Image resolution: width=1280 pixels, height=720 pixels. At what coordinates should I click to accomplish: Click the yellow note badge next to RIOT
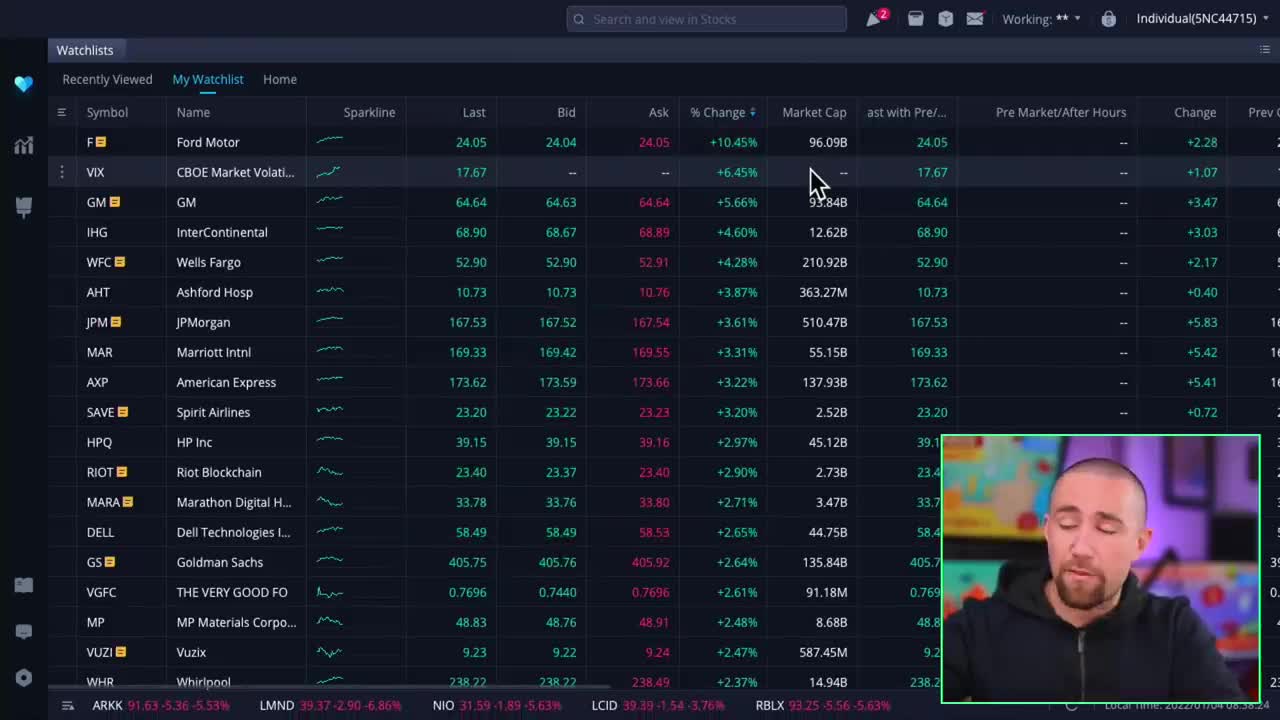tap(122, 472)
